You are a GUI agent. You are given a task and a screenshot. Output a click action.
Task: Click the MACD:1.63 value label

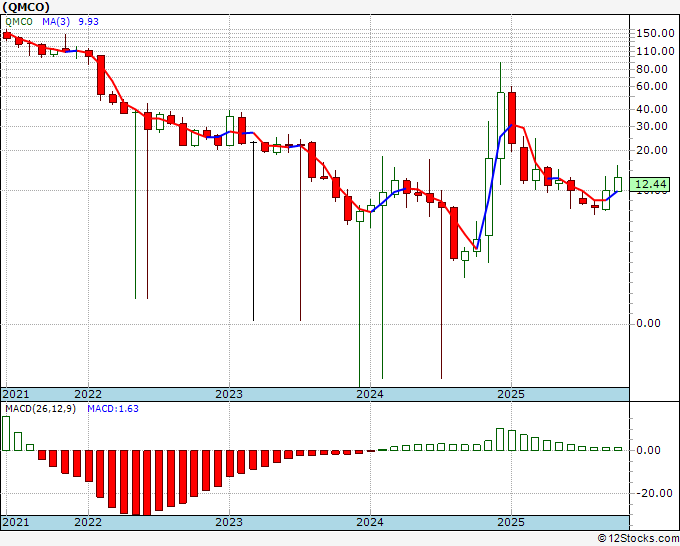[x=113, y=409]
